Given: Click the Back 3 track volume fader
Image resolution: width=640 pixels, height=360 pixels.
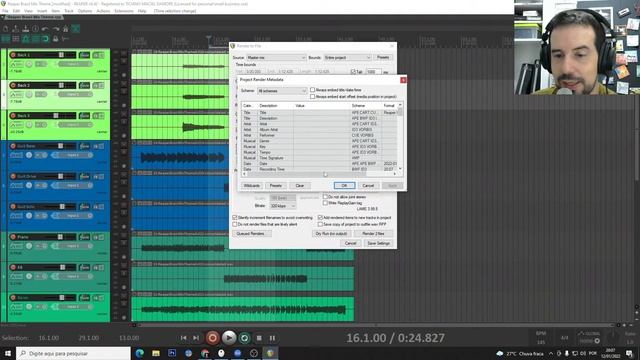Looking at the screenshot, I should [x=56, y=116].
